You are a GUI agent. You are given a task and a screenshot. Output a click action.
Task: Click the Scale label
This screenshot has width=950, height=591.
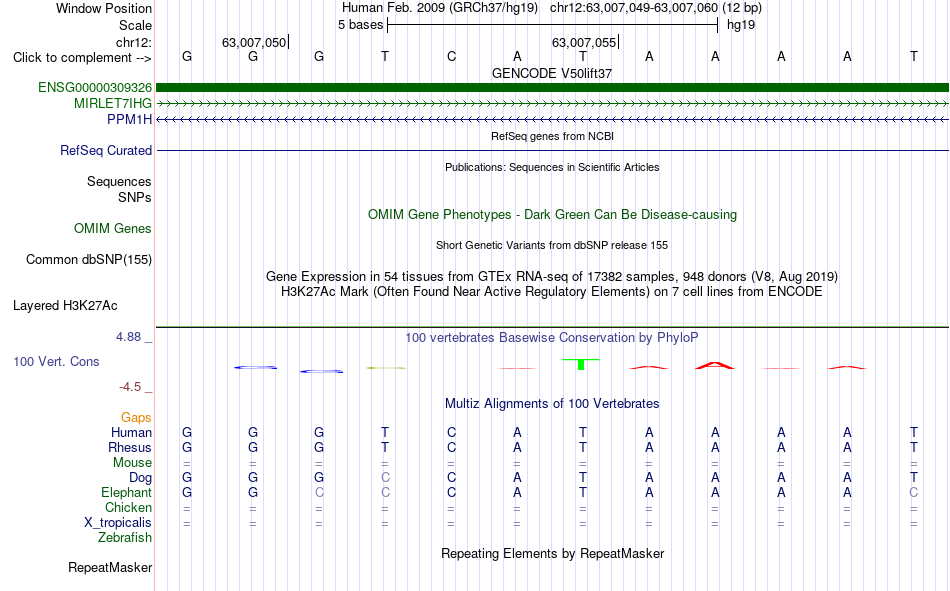coord(135,25)
